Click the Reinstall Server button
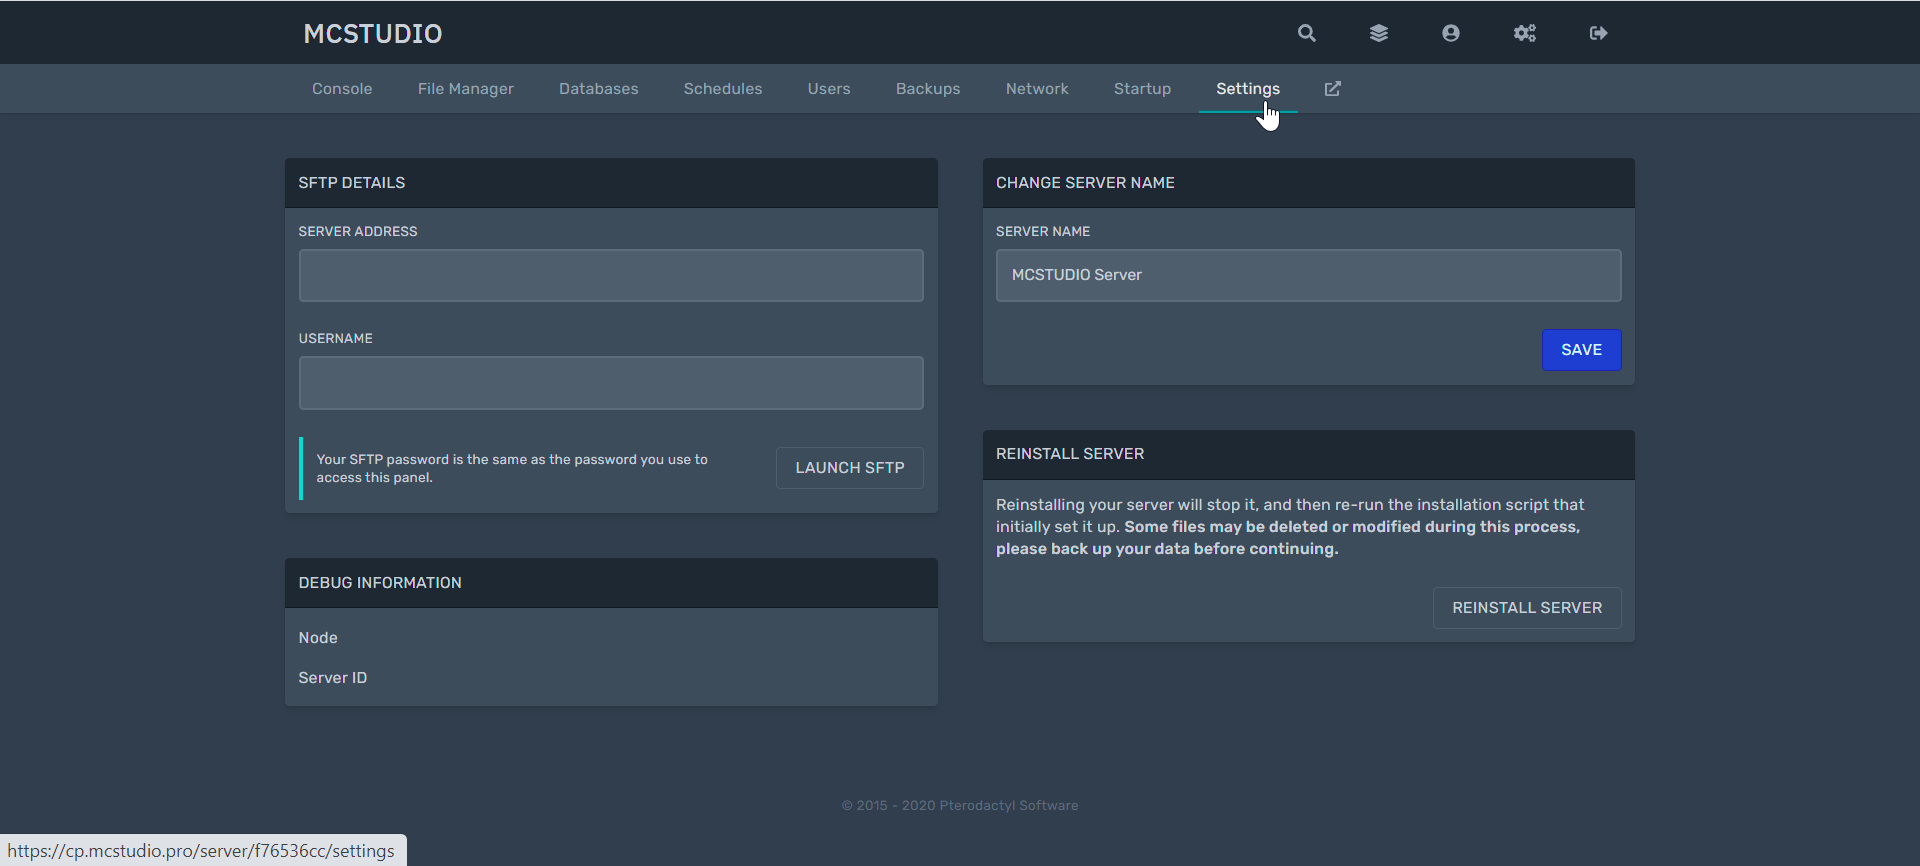The width and height of the screenshot is (1920, 866). [x=1527, y=608]
